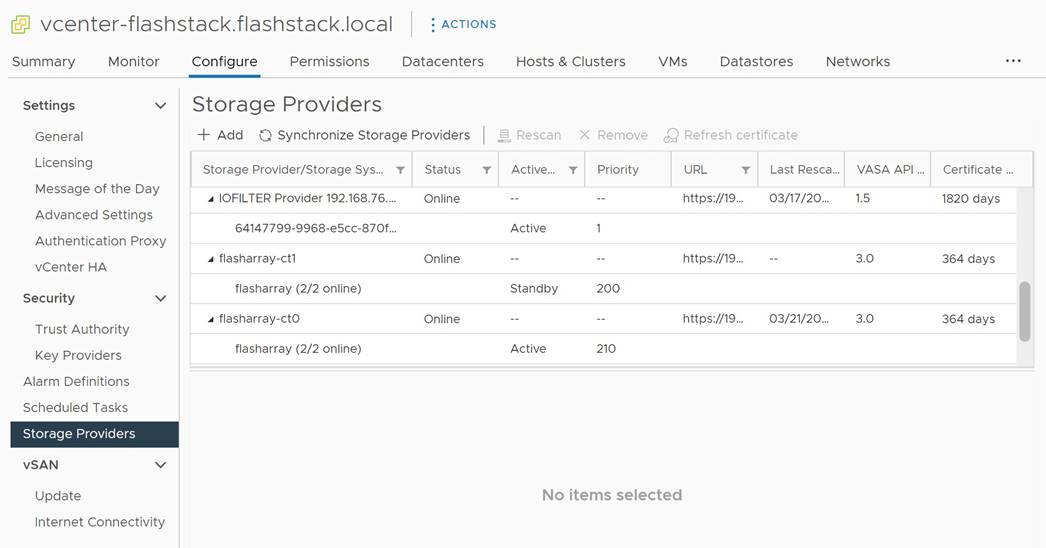1046x548 pixels.
Task: Open vSAN Update
Action: 57,496
